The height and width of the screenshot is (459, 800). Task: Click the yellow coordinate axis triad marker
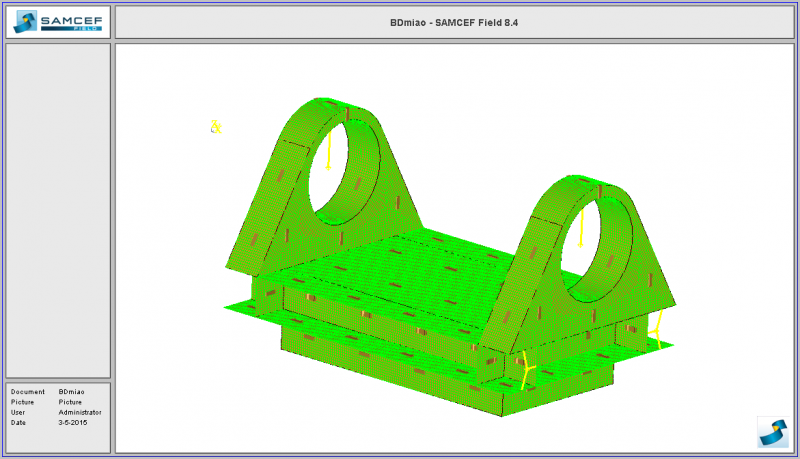pyautogui.click(x=216, y=127)
